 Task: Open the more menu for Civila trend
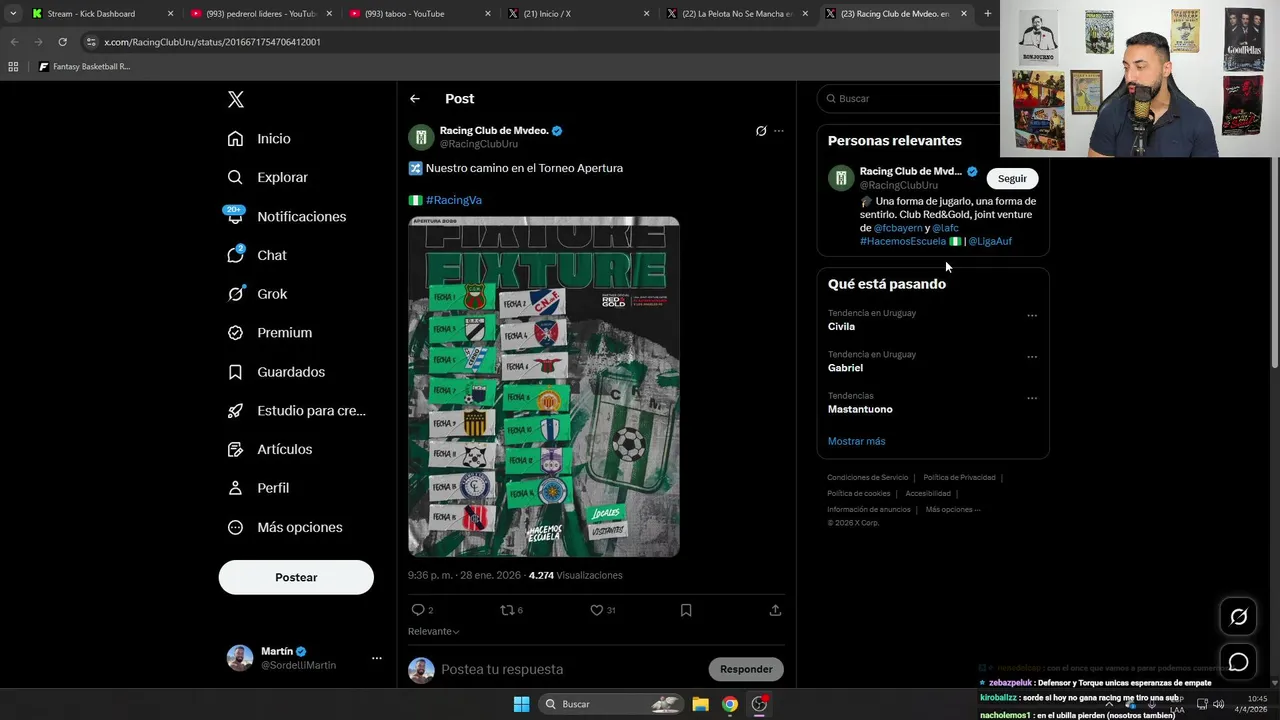tap(1032, 316)
